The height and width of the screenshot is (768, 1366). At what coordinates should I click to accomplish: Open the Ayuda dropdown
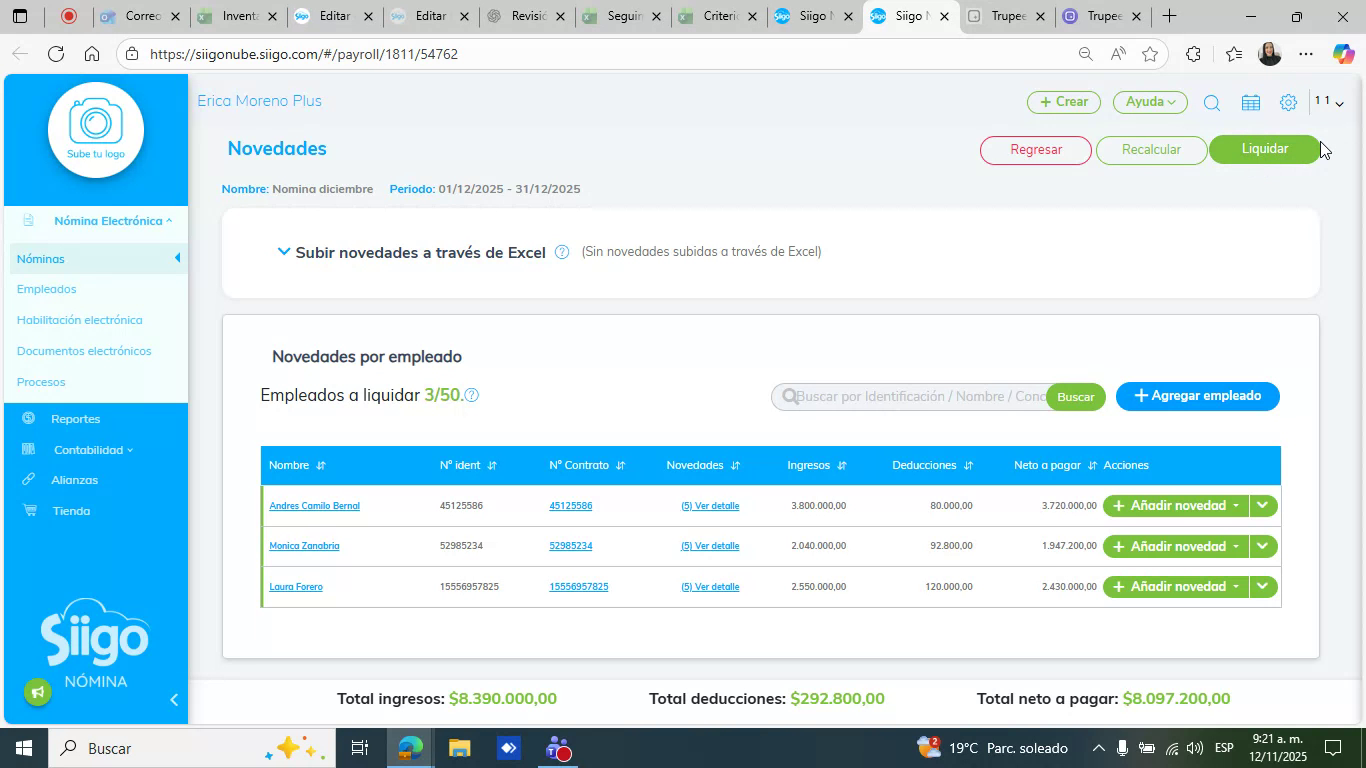(x=1150, y=102)
